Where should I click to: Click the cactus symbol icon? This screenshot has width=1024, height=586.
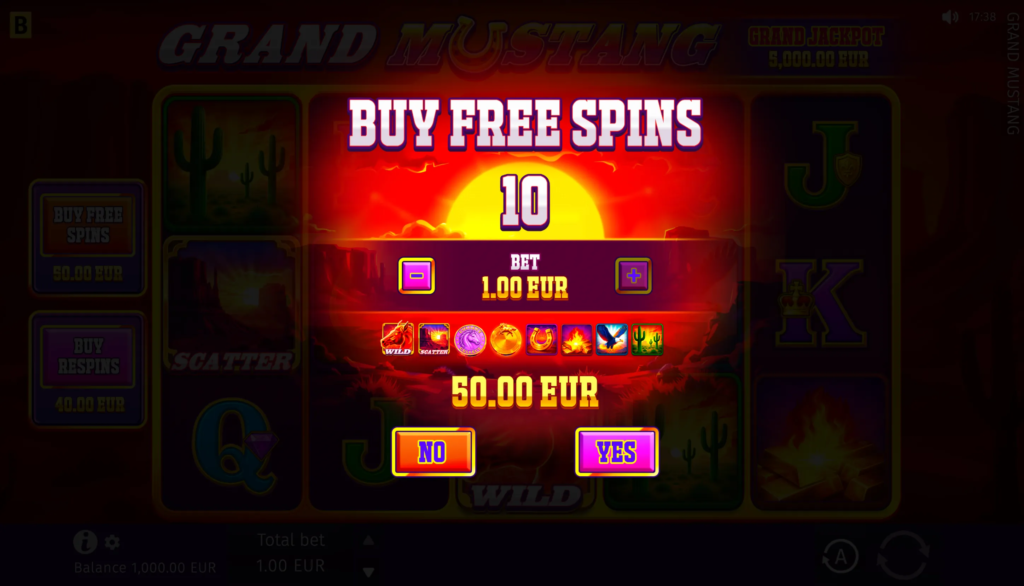[647, 340]
